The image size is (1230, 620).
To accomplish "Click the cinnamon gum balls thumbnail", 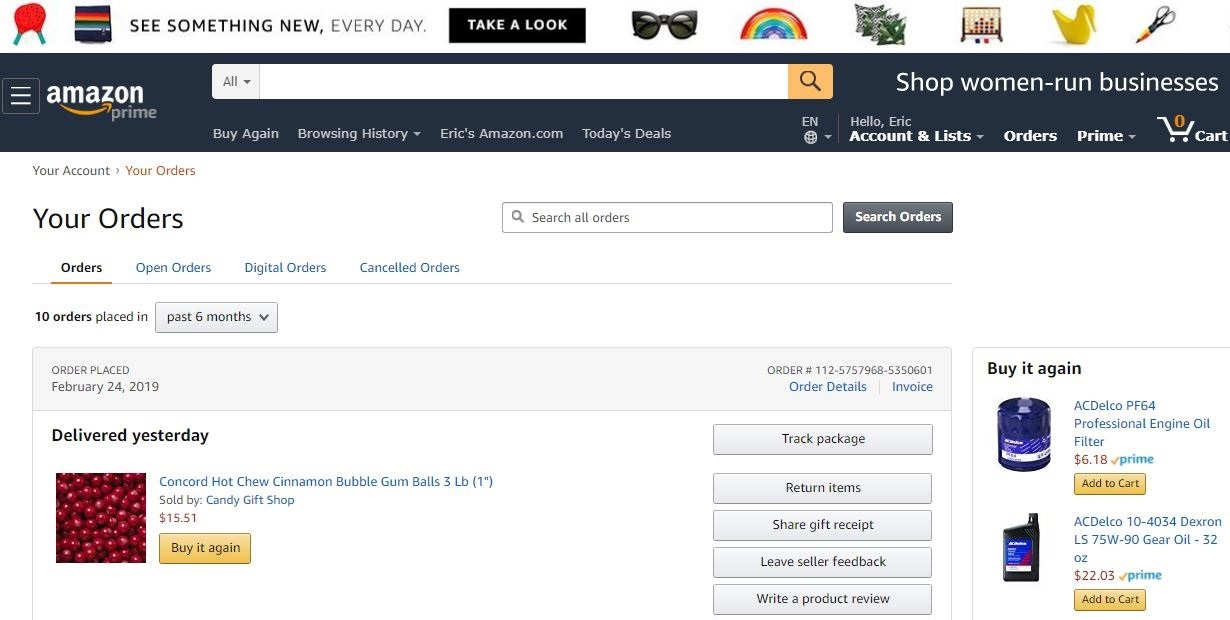I will pyautogui.click(x=101, y=518).
